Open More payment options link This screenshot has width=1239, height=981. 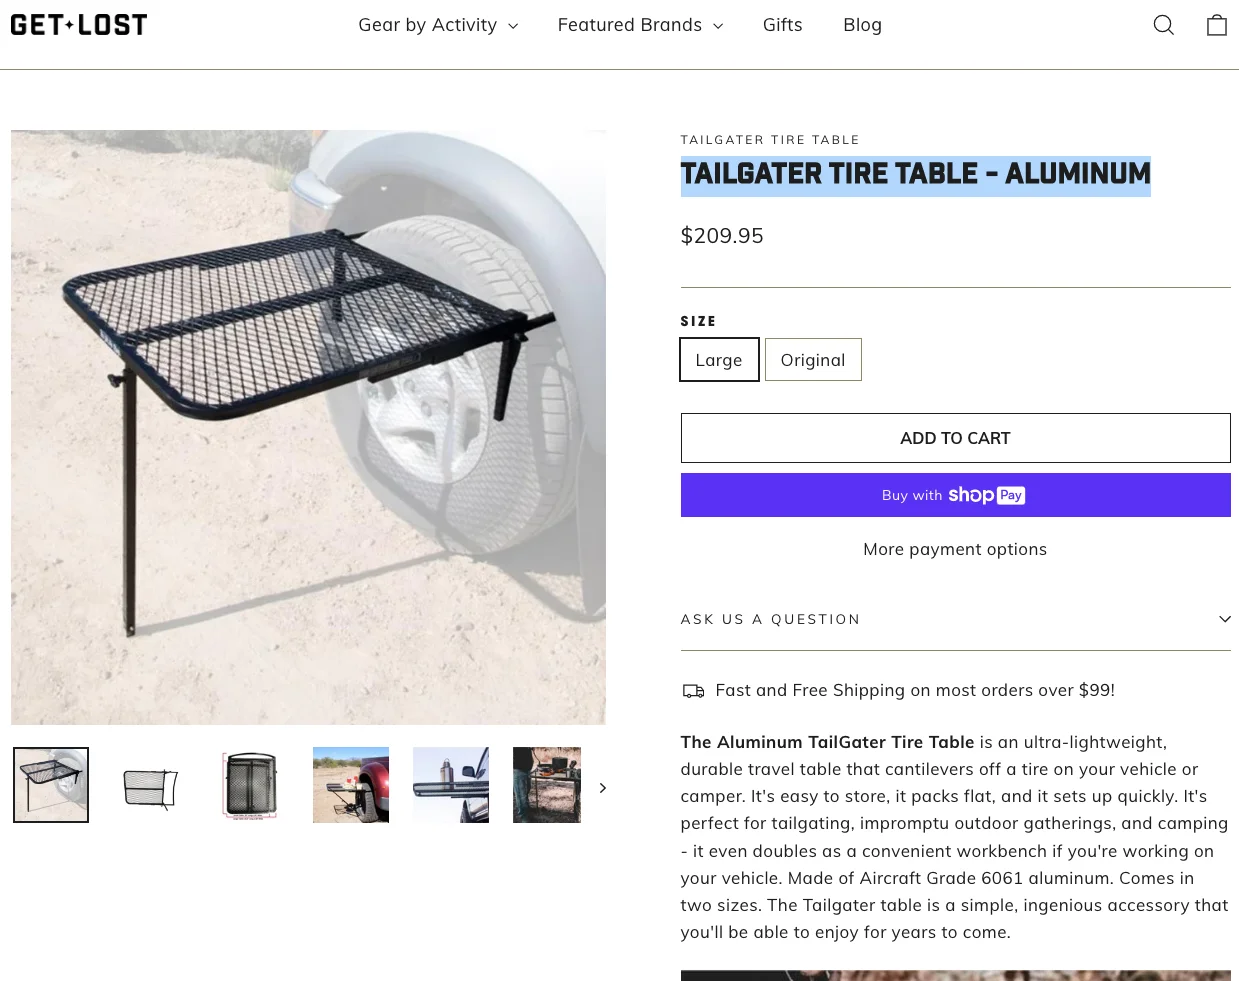(x=955, y=549)
